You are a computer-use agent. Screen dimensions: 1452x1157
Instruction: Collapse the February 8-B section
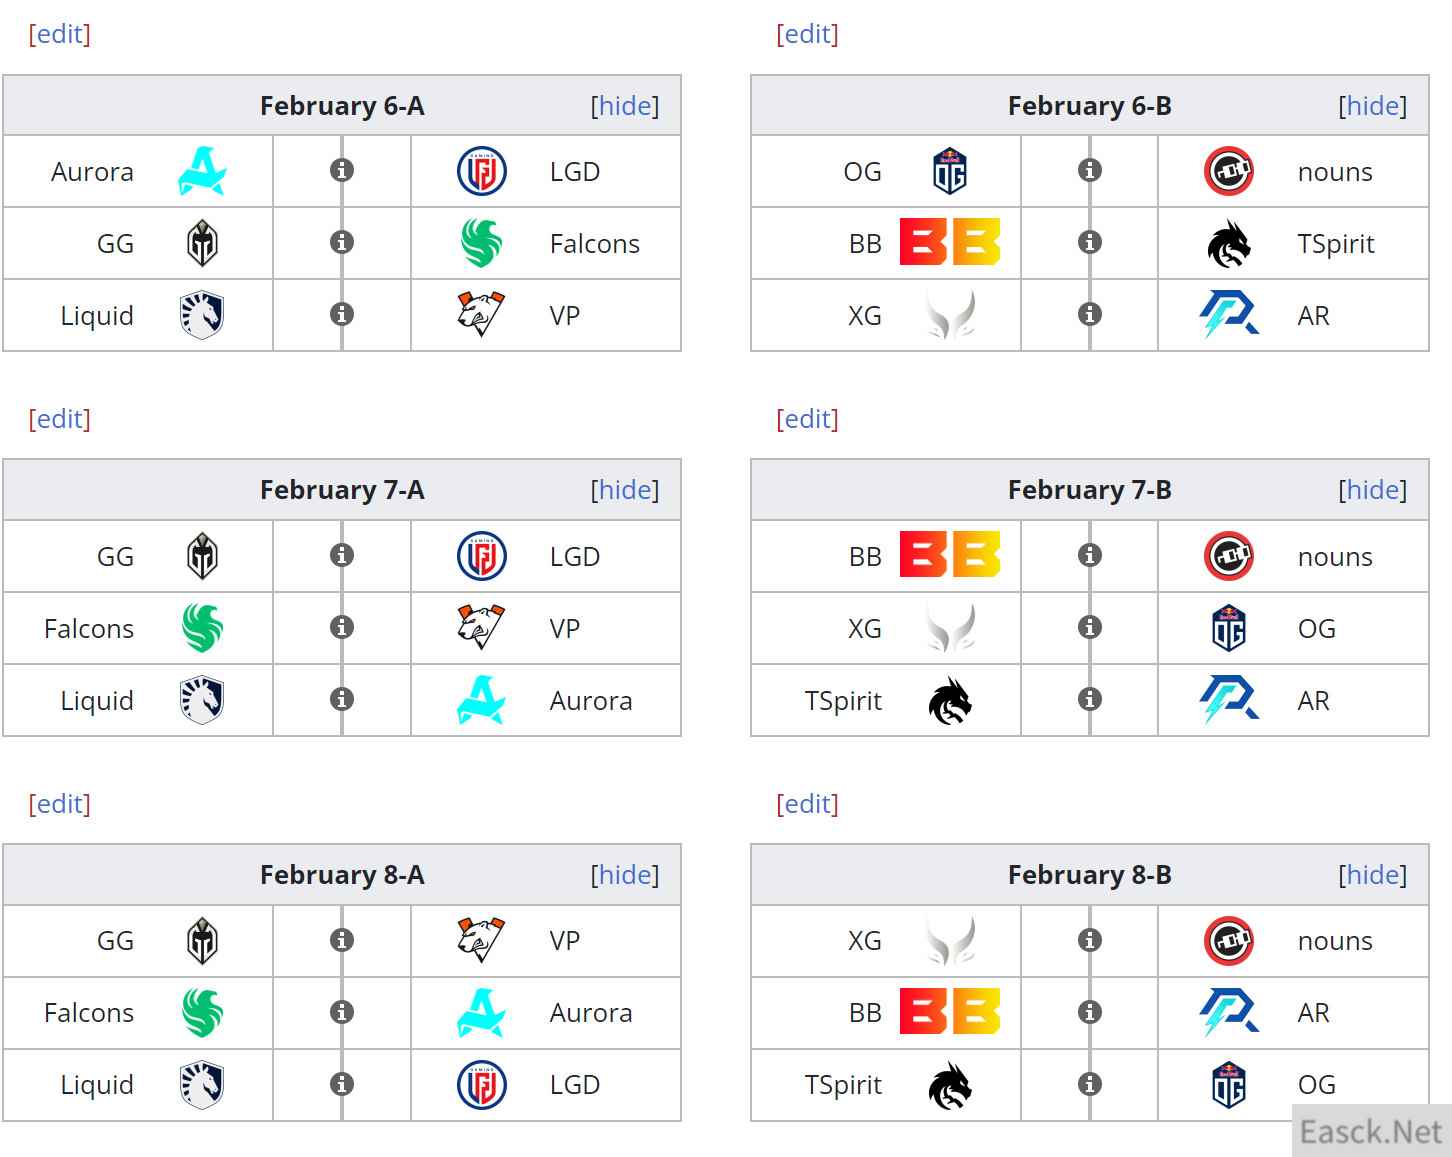[x=1373, y=875]
